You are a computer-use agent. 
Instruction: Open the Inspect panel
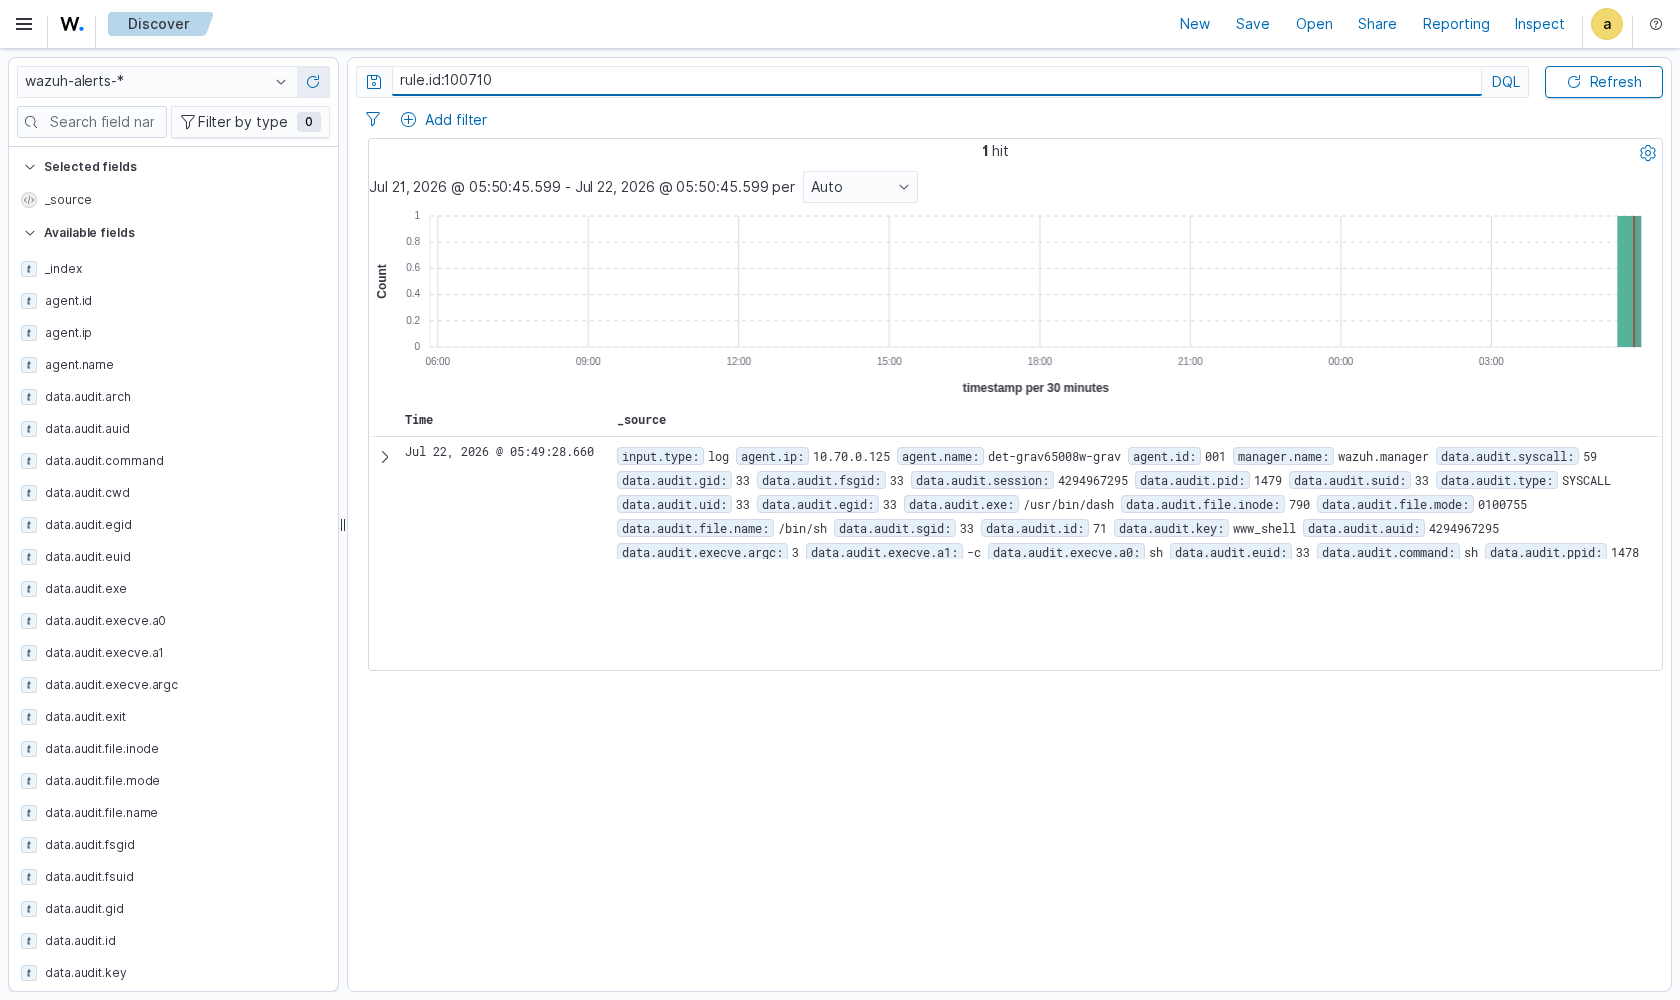click(1539, 24)
